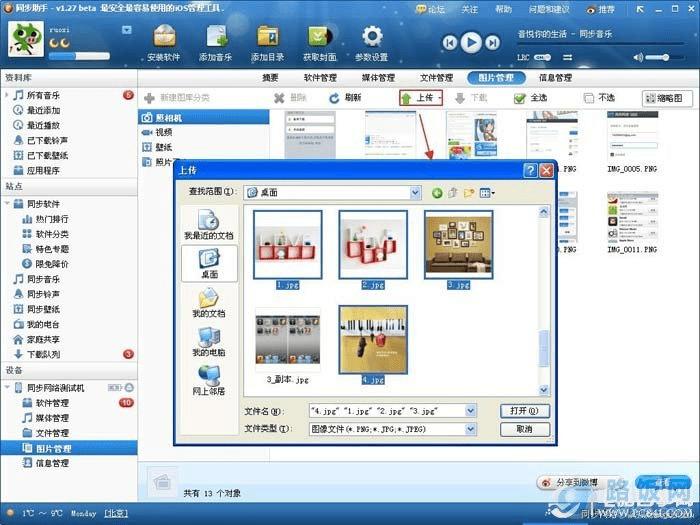The image size is (700, 525).
Task: Open 我的电脑 my computer
Action: (209, 342)
